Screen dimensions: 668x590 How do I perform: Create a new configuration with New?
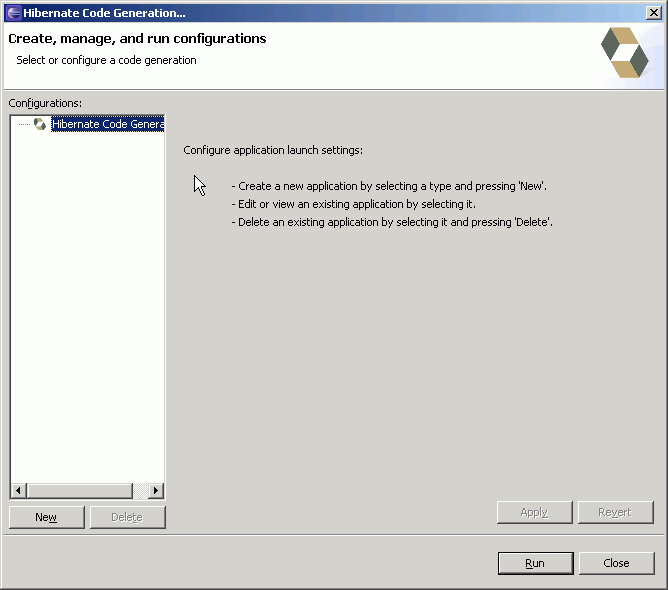coord(46,517)
